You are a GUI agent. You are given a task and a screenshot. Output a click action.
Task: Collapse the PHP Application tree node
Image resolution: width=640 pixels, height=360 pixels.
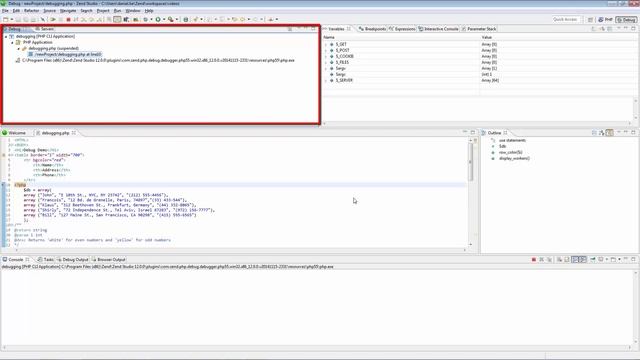(12, 42)
